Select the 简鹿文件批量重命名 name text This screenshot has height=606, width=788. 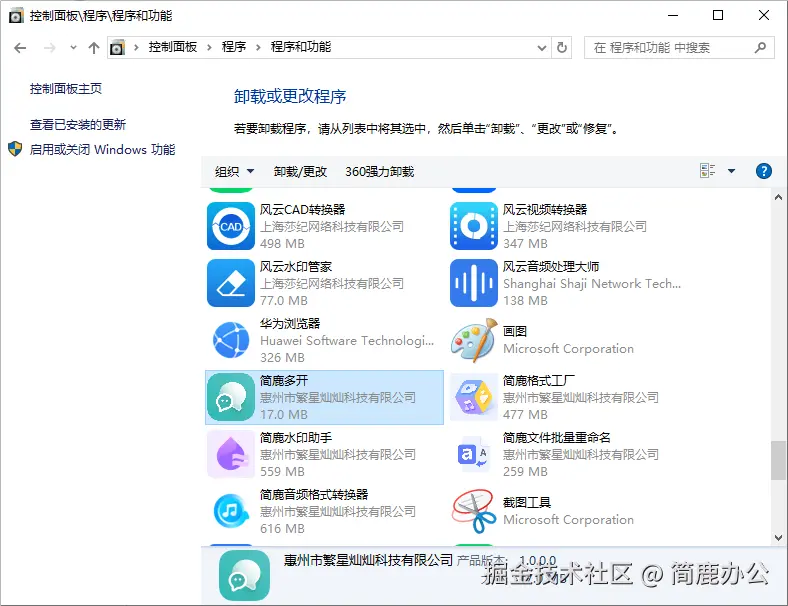(557, 437)
